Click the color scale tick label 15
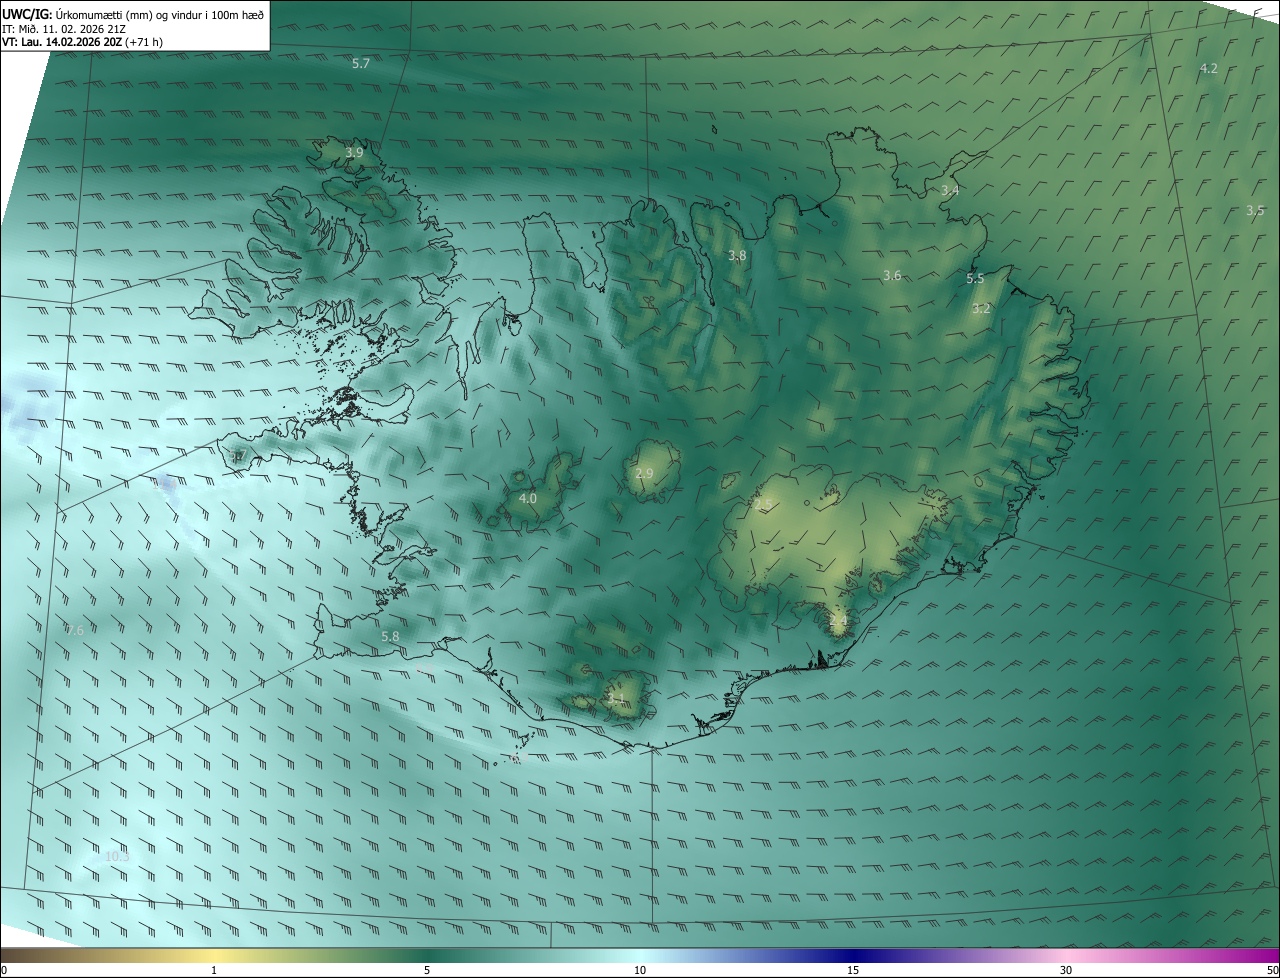This screenshot has width=1280, height=978. (853, 970)
